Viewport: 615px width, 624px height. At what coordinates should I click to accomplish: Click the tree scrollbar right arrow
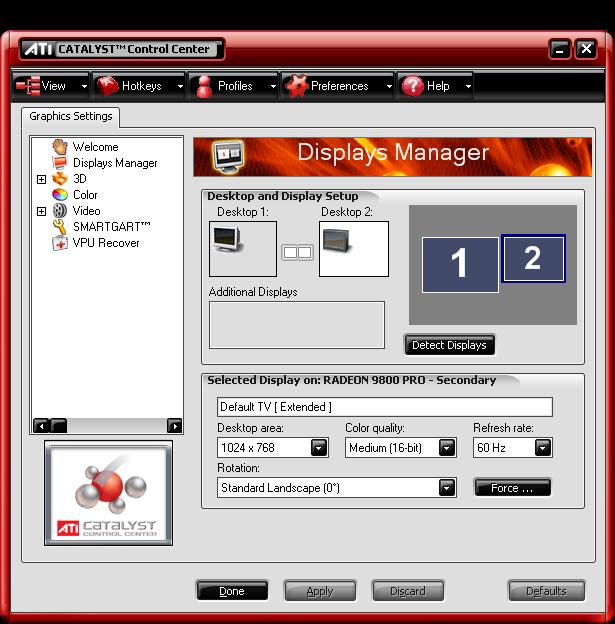click(174, 426)
